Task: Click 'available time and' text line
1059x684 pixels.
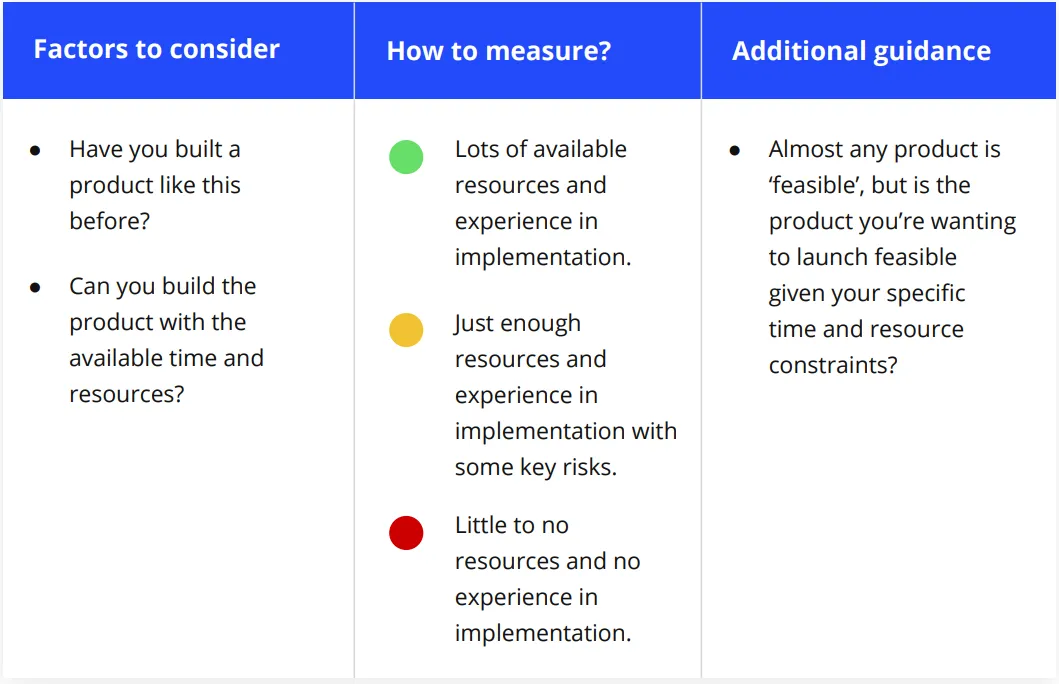Action: tap(166, 358)
